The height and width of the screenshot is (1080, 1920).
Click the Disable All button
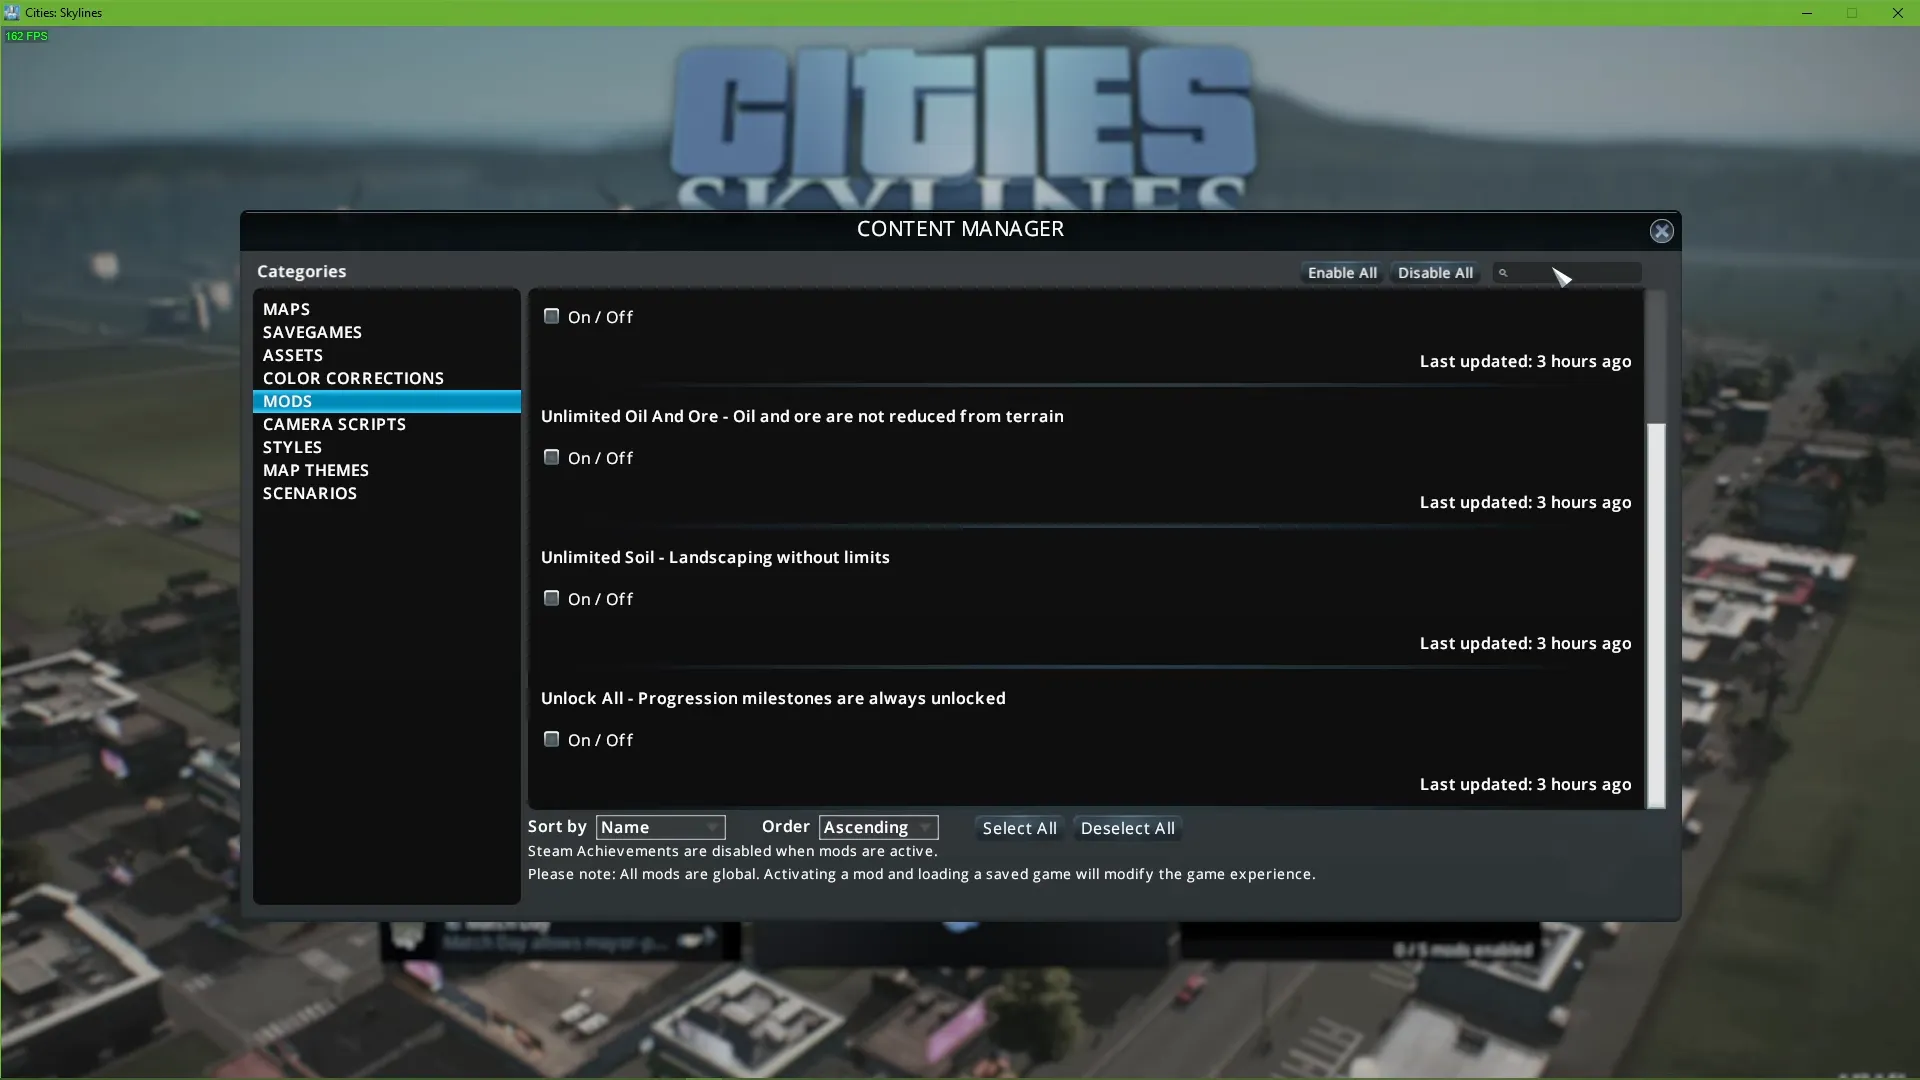coord(1435,273)
